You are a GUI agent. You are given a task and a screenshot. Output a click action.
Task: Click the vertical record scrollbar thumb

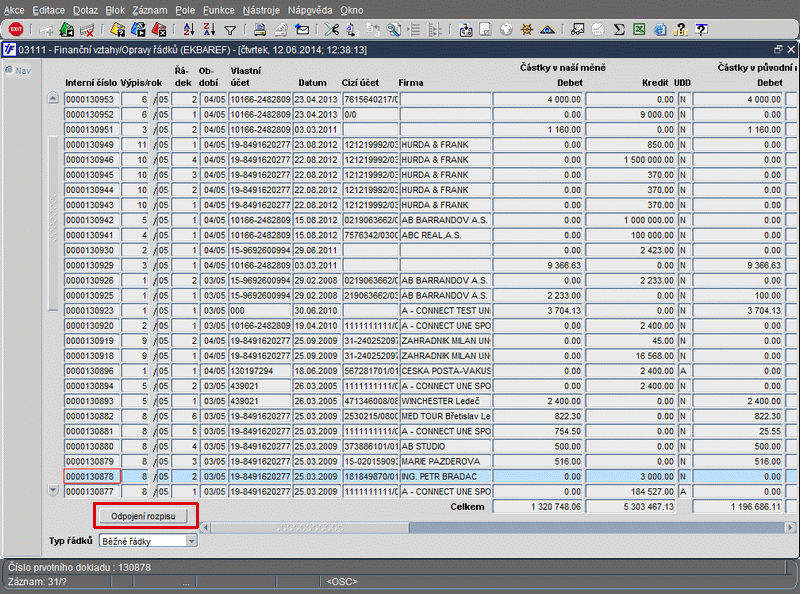[53, 223]
